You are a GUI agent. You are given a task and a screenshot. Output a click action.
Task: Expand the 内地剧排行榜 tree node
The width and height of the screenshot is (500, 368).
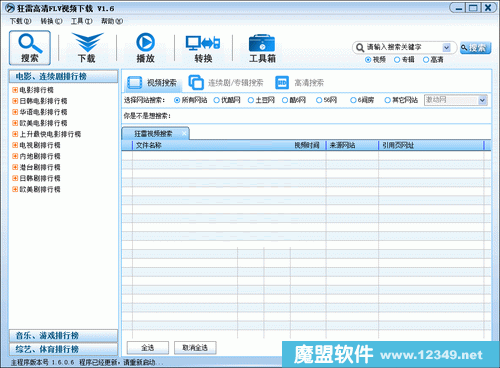click(15, 156)
